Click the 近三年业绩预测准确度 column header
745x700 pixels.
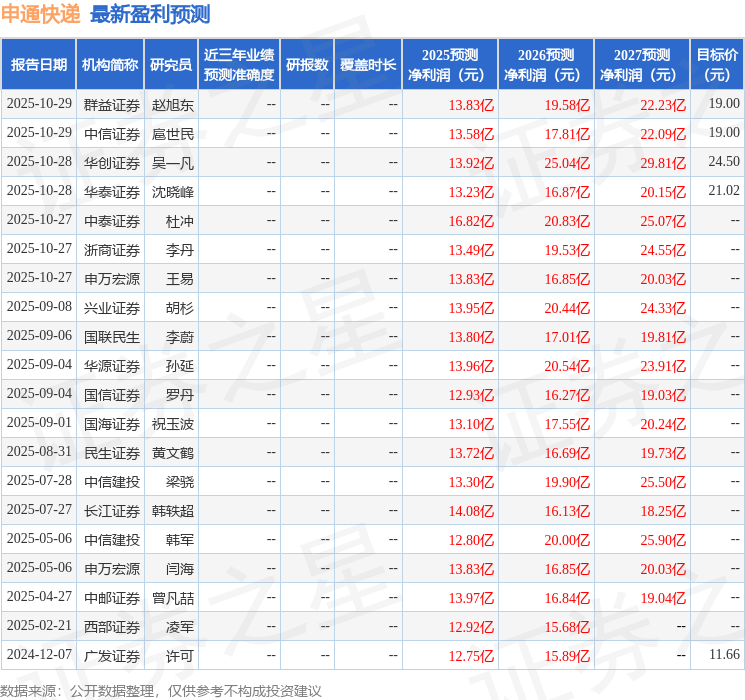pyautogui.click(x=238, y=65)
